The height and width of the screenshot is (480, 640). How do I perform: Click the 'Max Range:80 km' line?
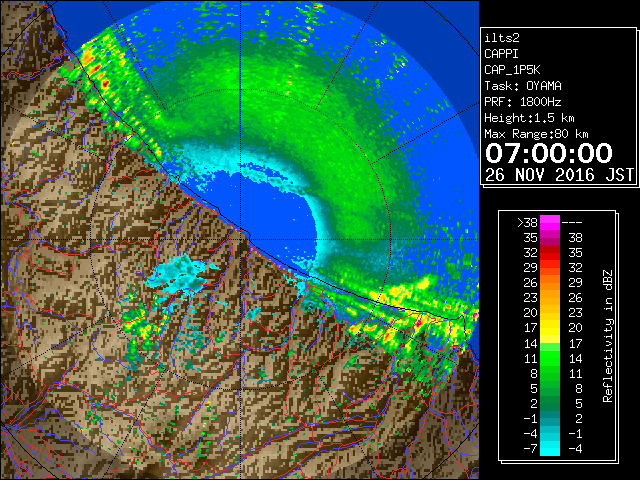(x=536, y=134)
